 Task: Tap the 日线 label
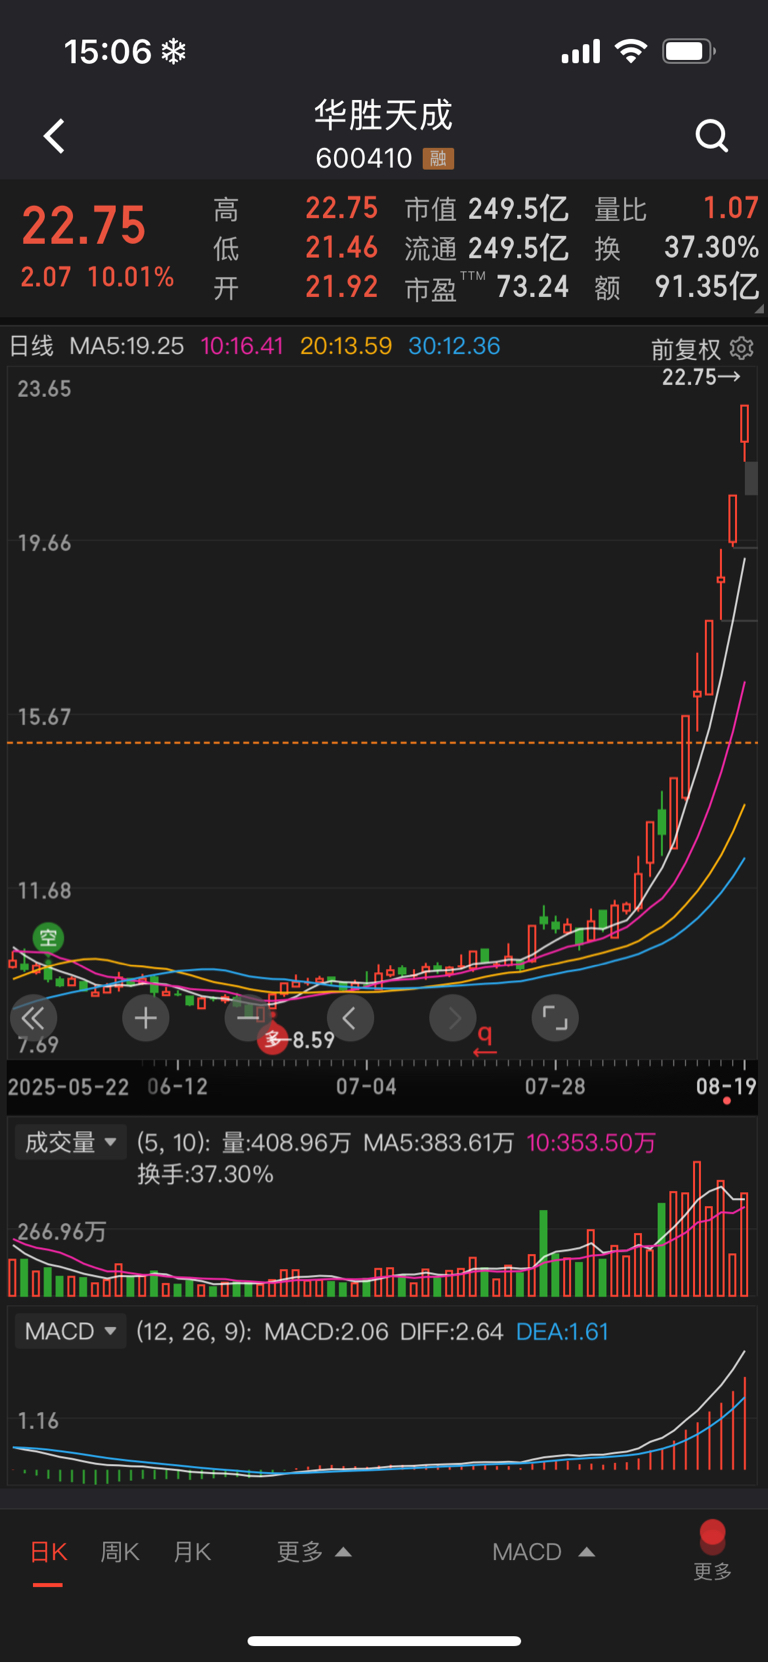(31, 346)
